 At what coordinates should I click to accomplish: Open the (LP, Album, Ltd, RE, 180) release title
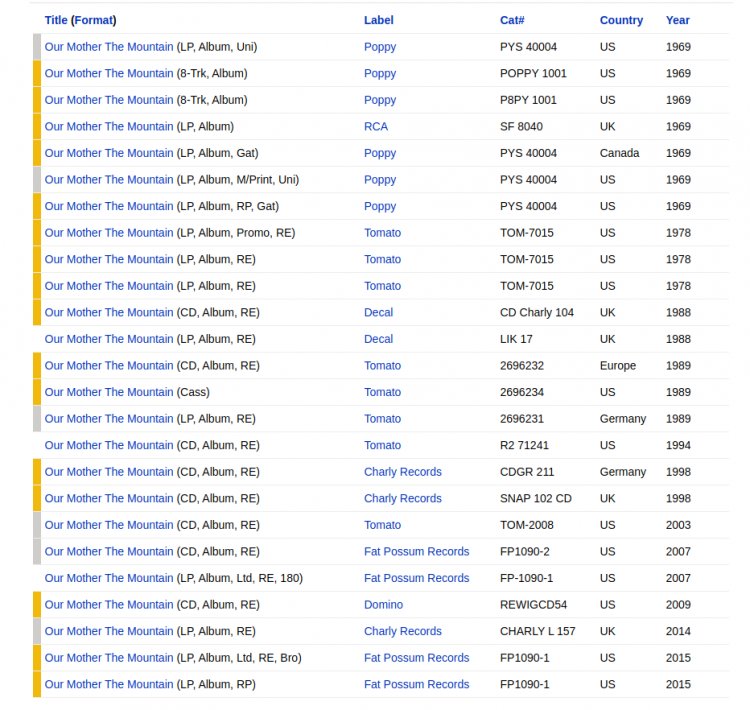109,578
